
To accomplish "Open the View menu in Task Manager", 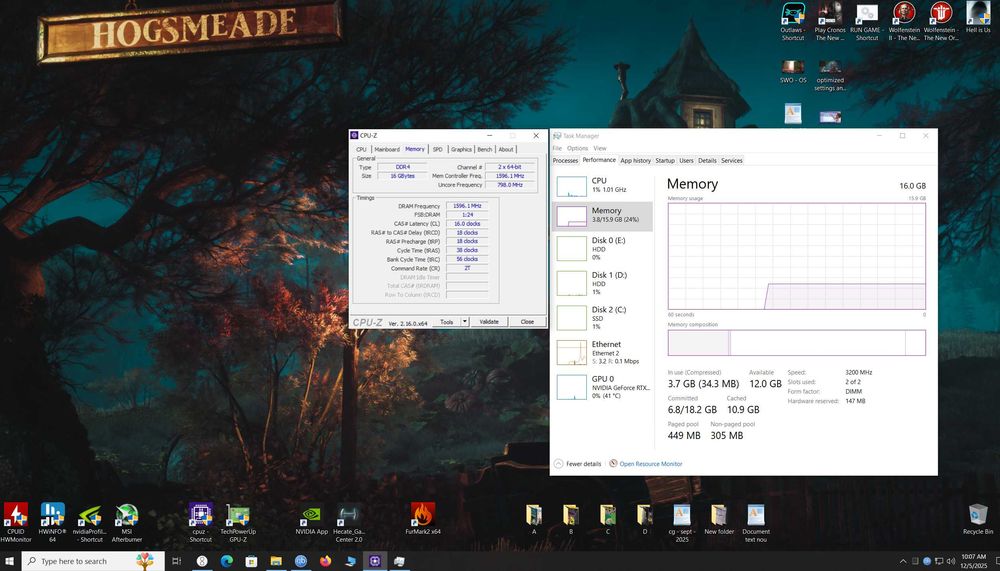I will tap(599, 149).
